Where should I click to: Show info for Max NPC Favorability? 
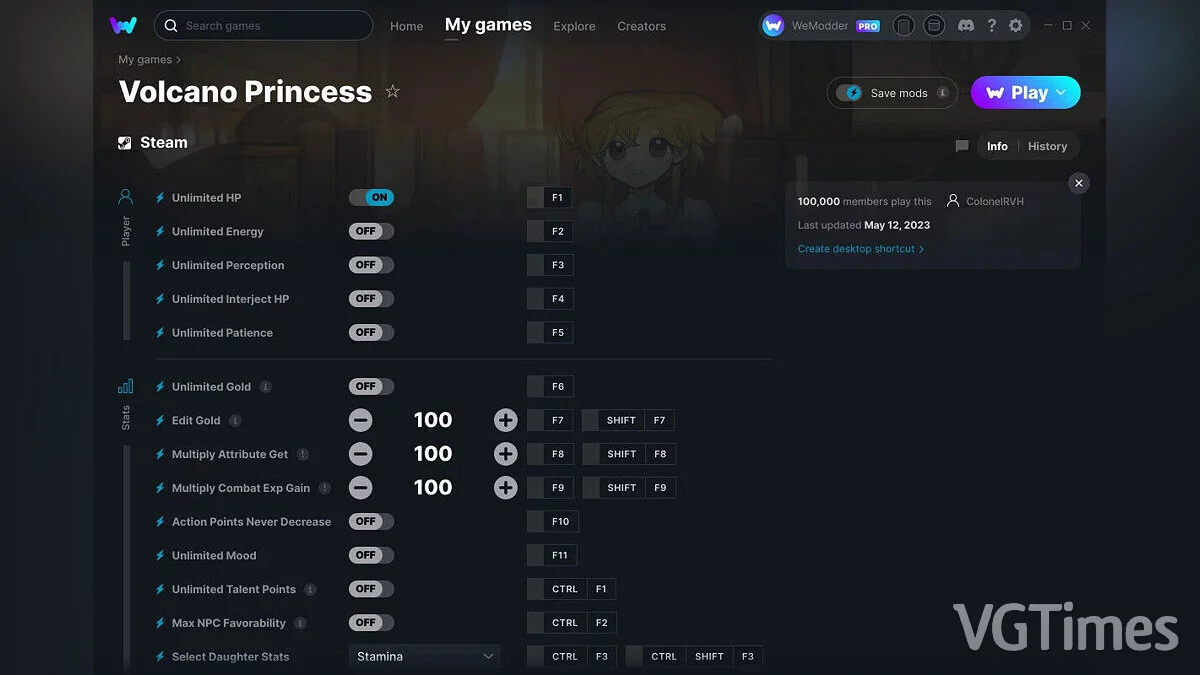click(x=300, y=623)
